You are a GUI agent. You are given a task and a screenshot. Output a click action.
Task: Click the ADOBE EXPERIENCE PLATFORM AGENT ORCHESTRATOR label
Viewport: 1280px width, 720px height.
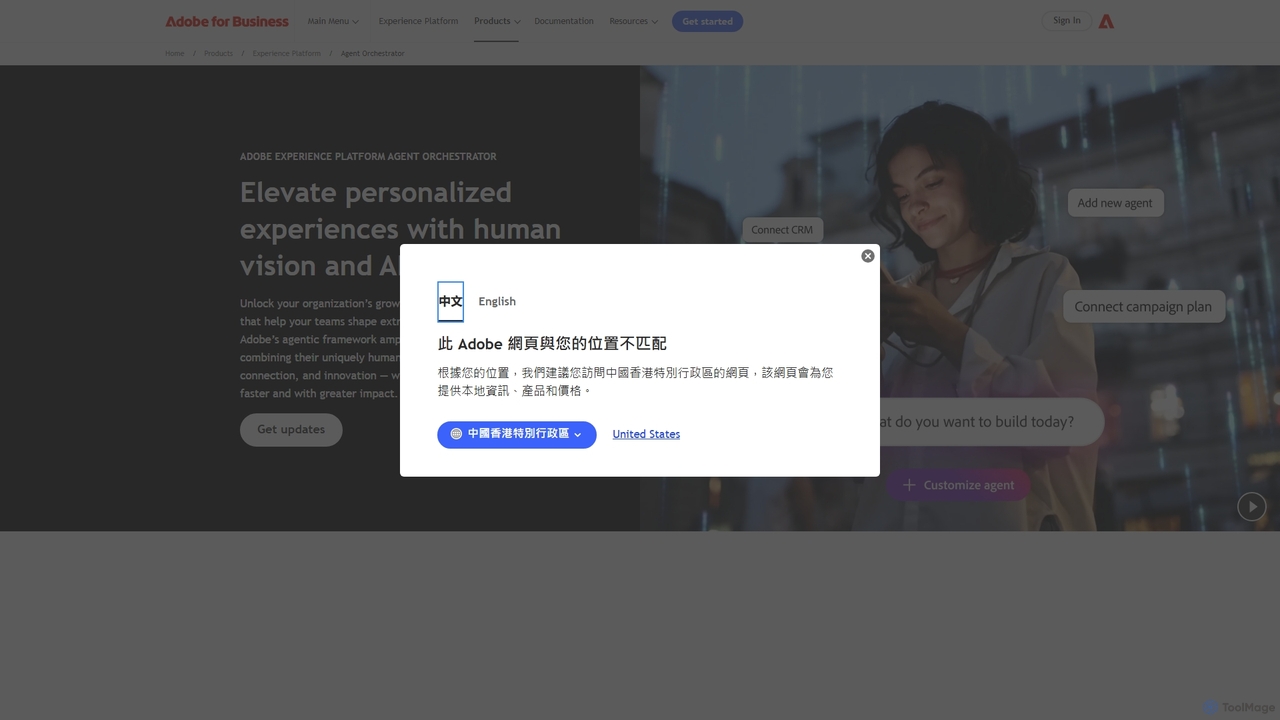(x=368, y=156)
